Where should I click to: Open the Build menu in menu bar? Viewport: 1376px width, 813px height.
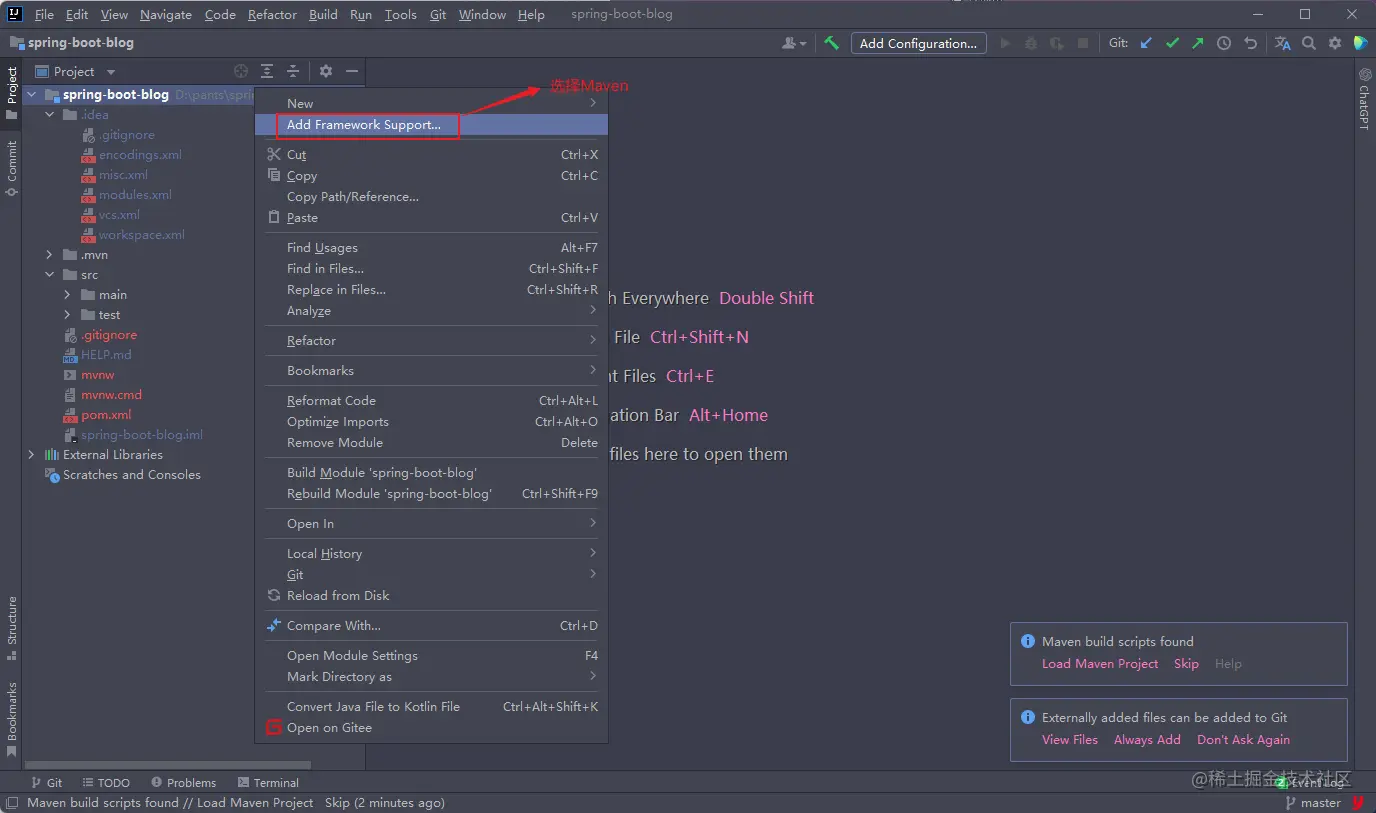[323, 15]
